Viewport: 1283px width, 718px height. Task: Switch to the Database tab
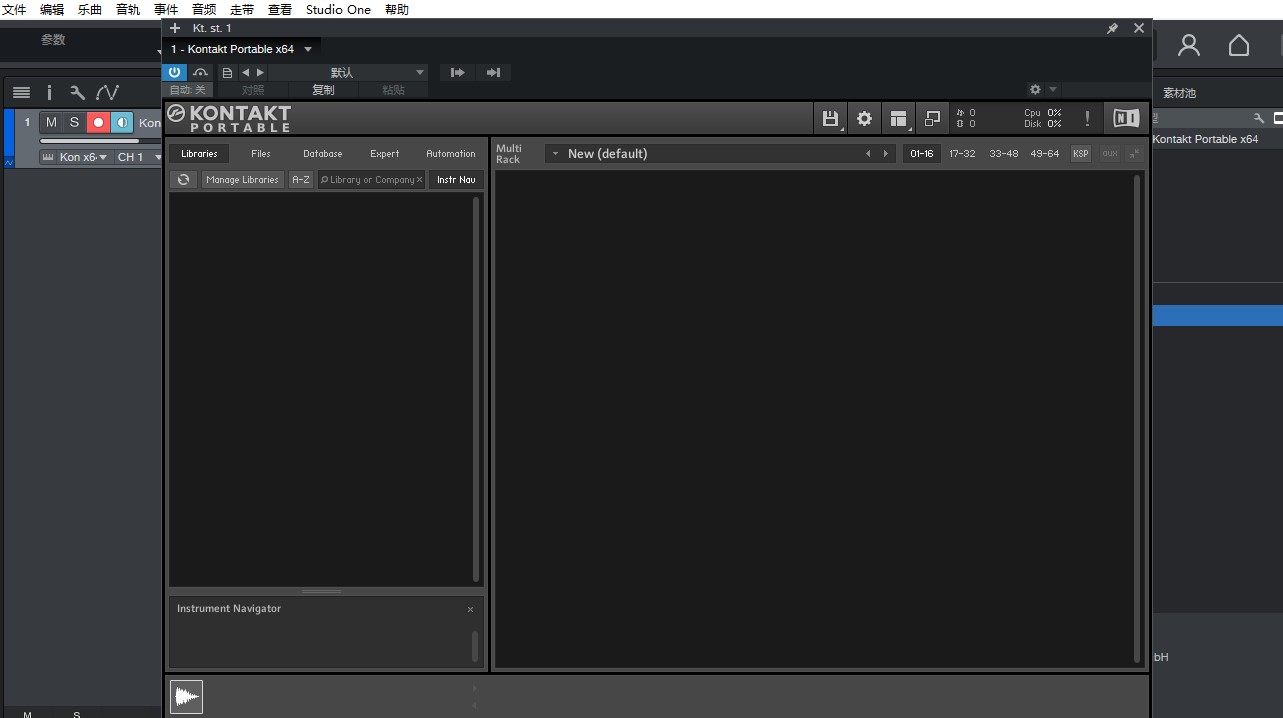click(323, 154)
